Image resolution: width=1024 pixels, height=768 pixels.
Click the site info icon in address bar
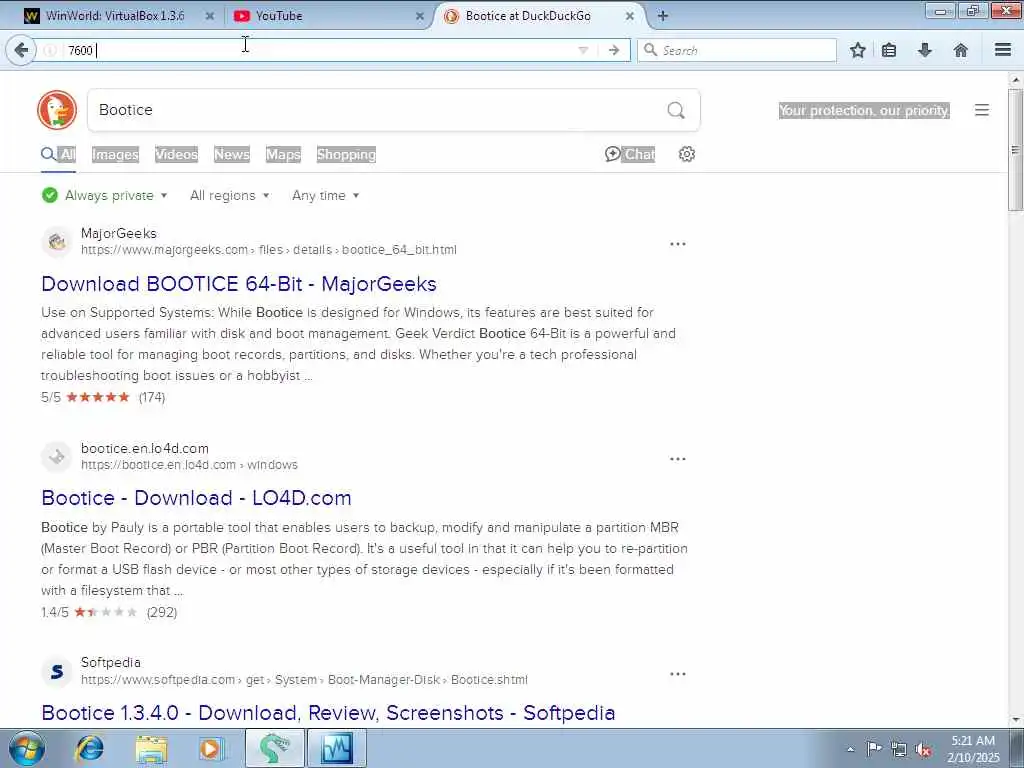(x=50, y=50)
